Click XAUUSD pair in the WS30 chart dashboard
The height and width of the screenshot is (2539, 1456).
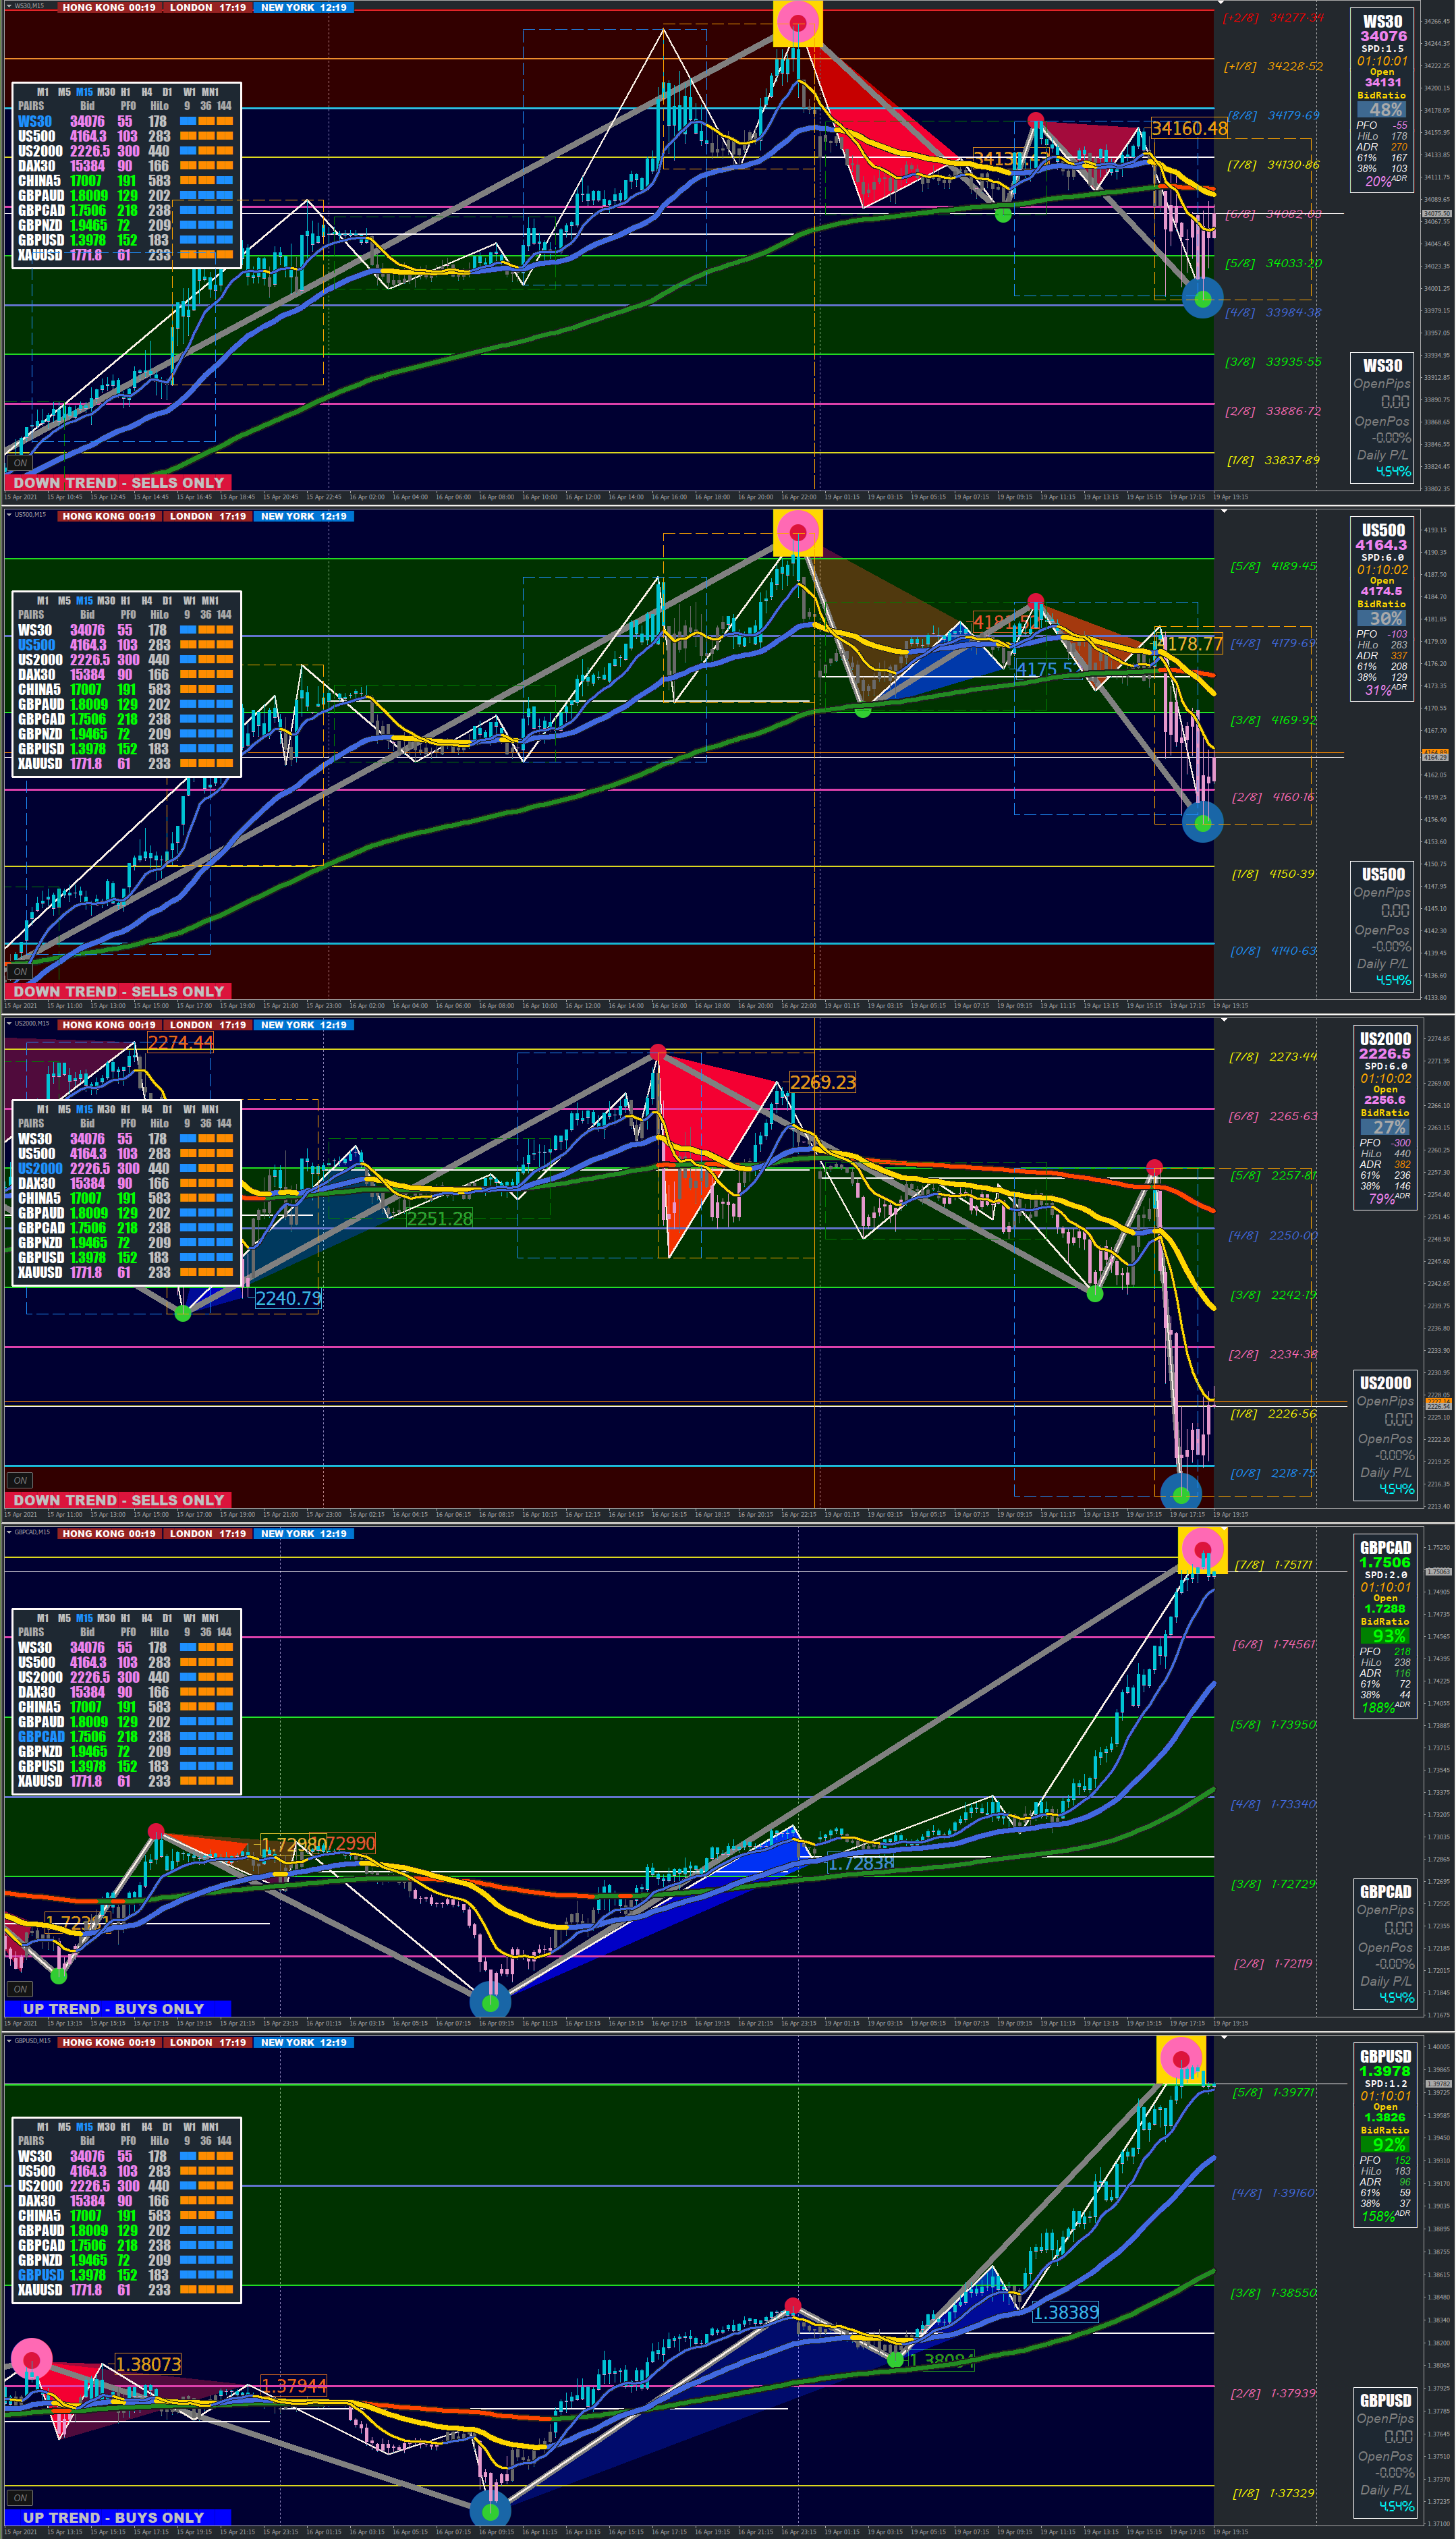40,255
